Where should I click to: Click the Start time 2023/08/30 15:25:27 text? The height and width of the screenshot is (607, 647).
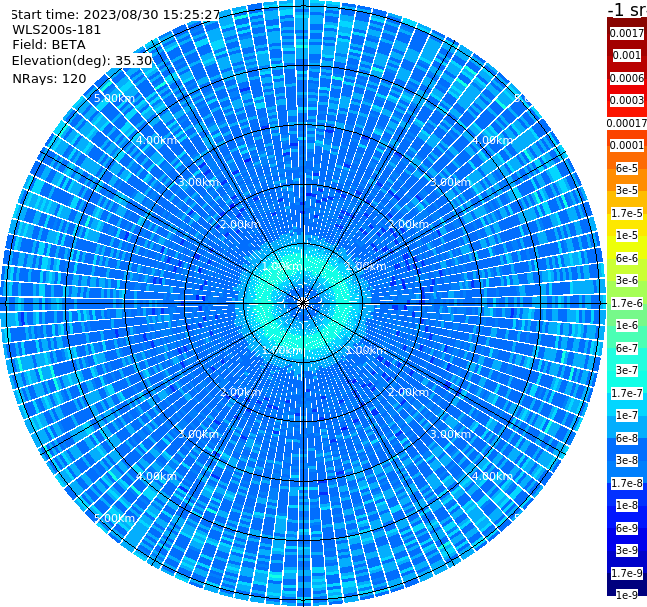point(116,14)
